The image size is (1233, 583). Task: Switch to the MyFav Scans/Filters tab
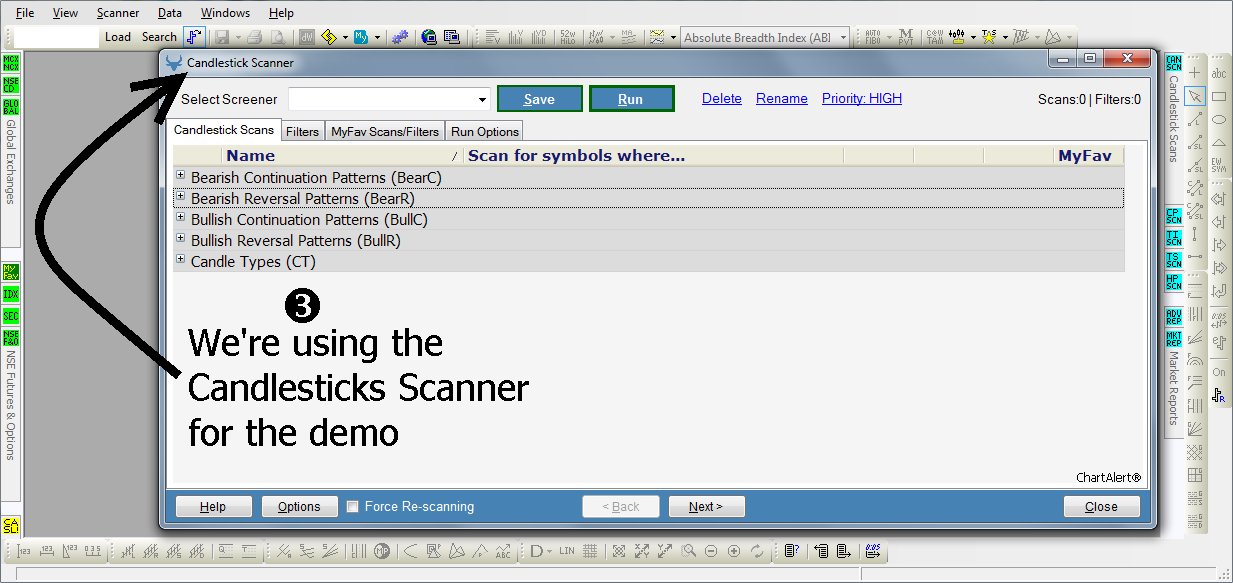coord(385,132)
